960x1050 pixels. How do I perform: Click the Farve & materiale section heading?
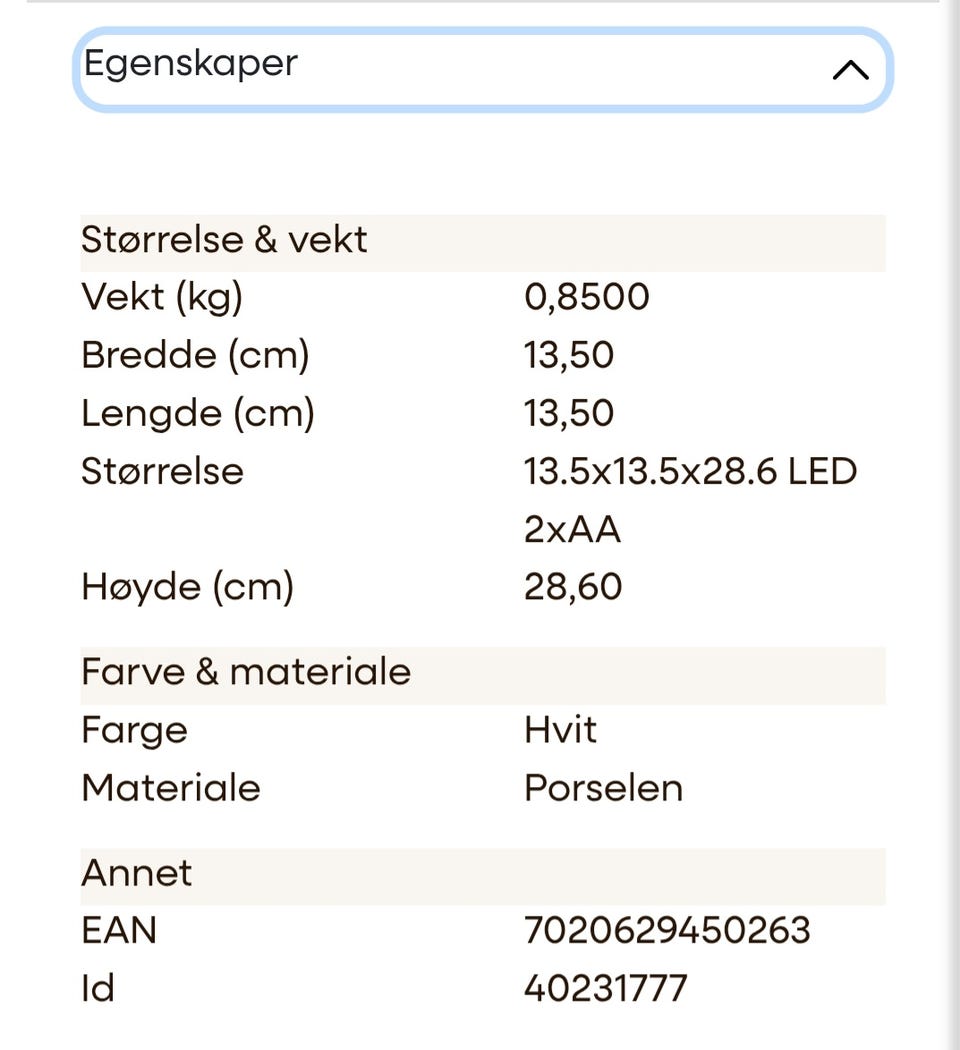pos(246,672)
